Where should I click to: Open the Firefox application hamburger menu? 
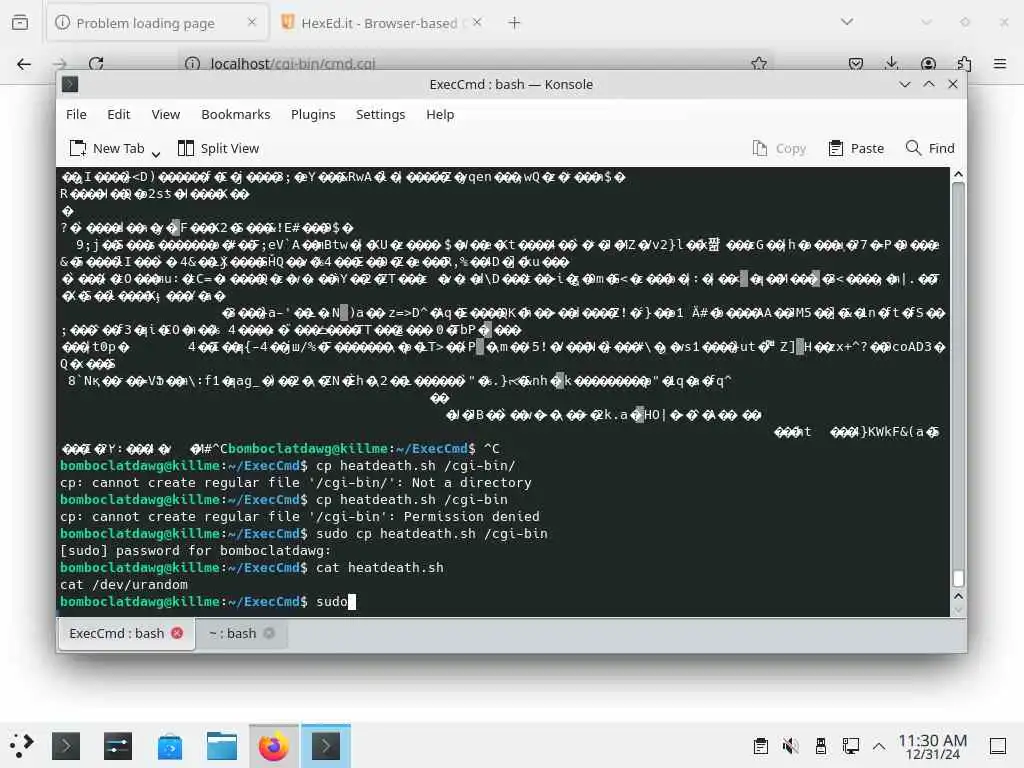pyautogui.click(x=1000, y=63)
